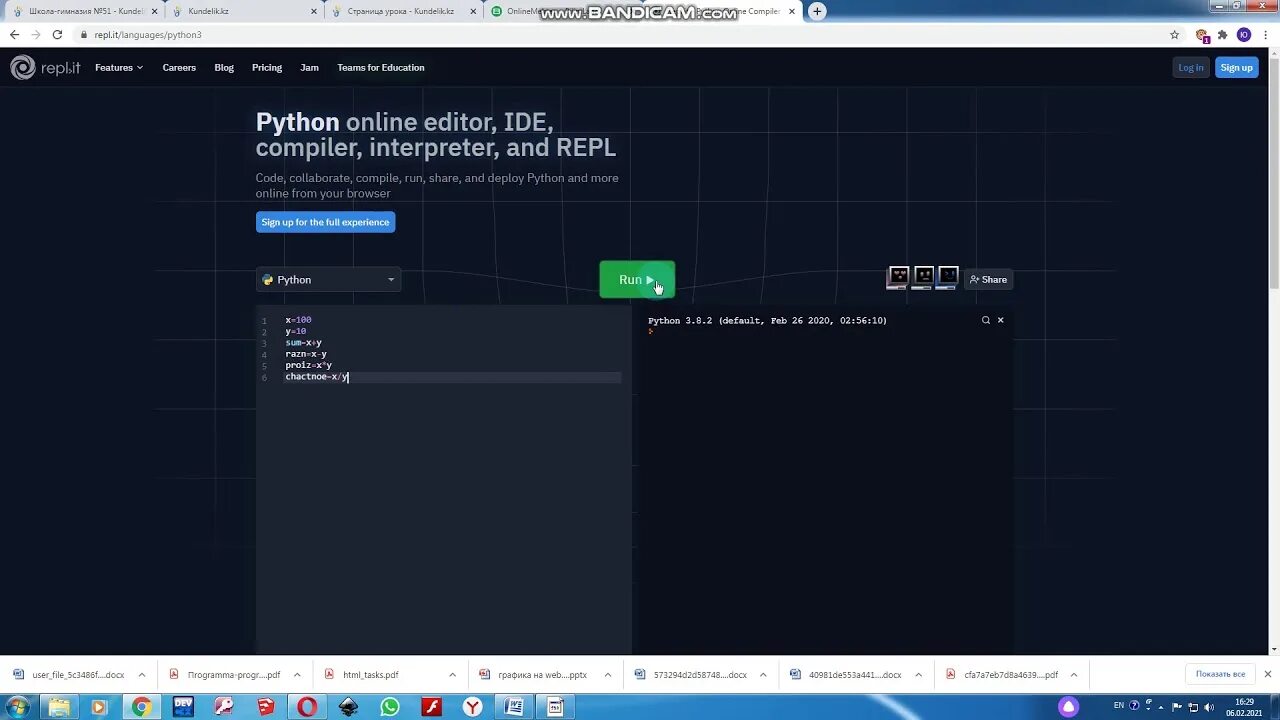Open Word from taskbar

click(x=514, y=707)
